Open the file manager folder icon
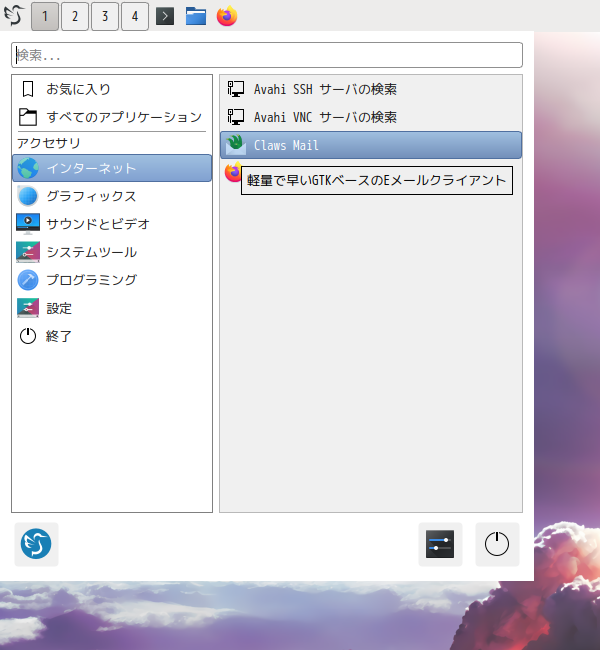This screenshot has height=650, width=600. [196, 16]
